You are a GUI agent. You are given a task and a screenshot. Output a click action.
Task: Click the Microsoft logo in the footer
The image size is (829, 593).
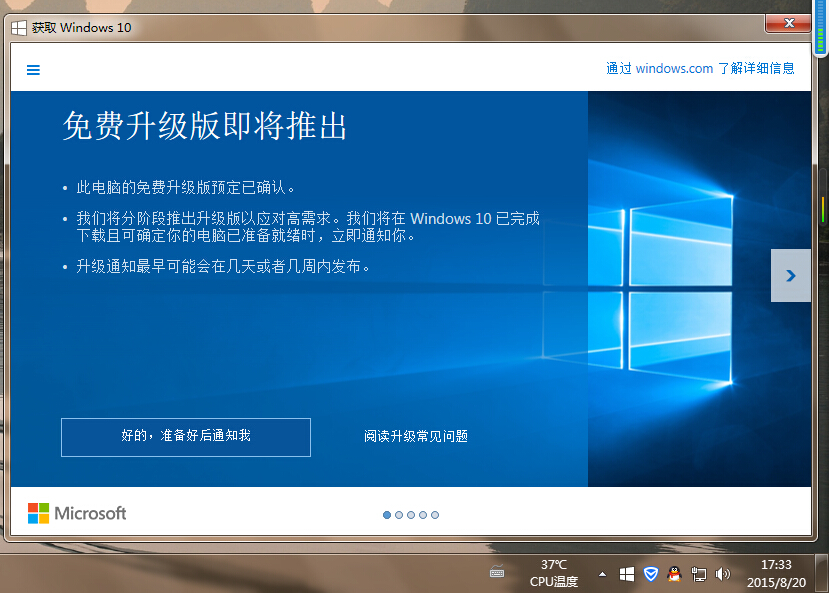77,513
